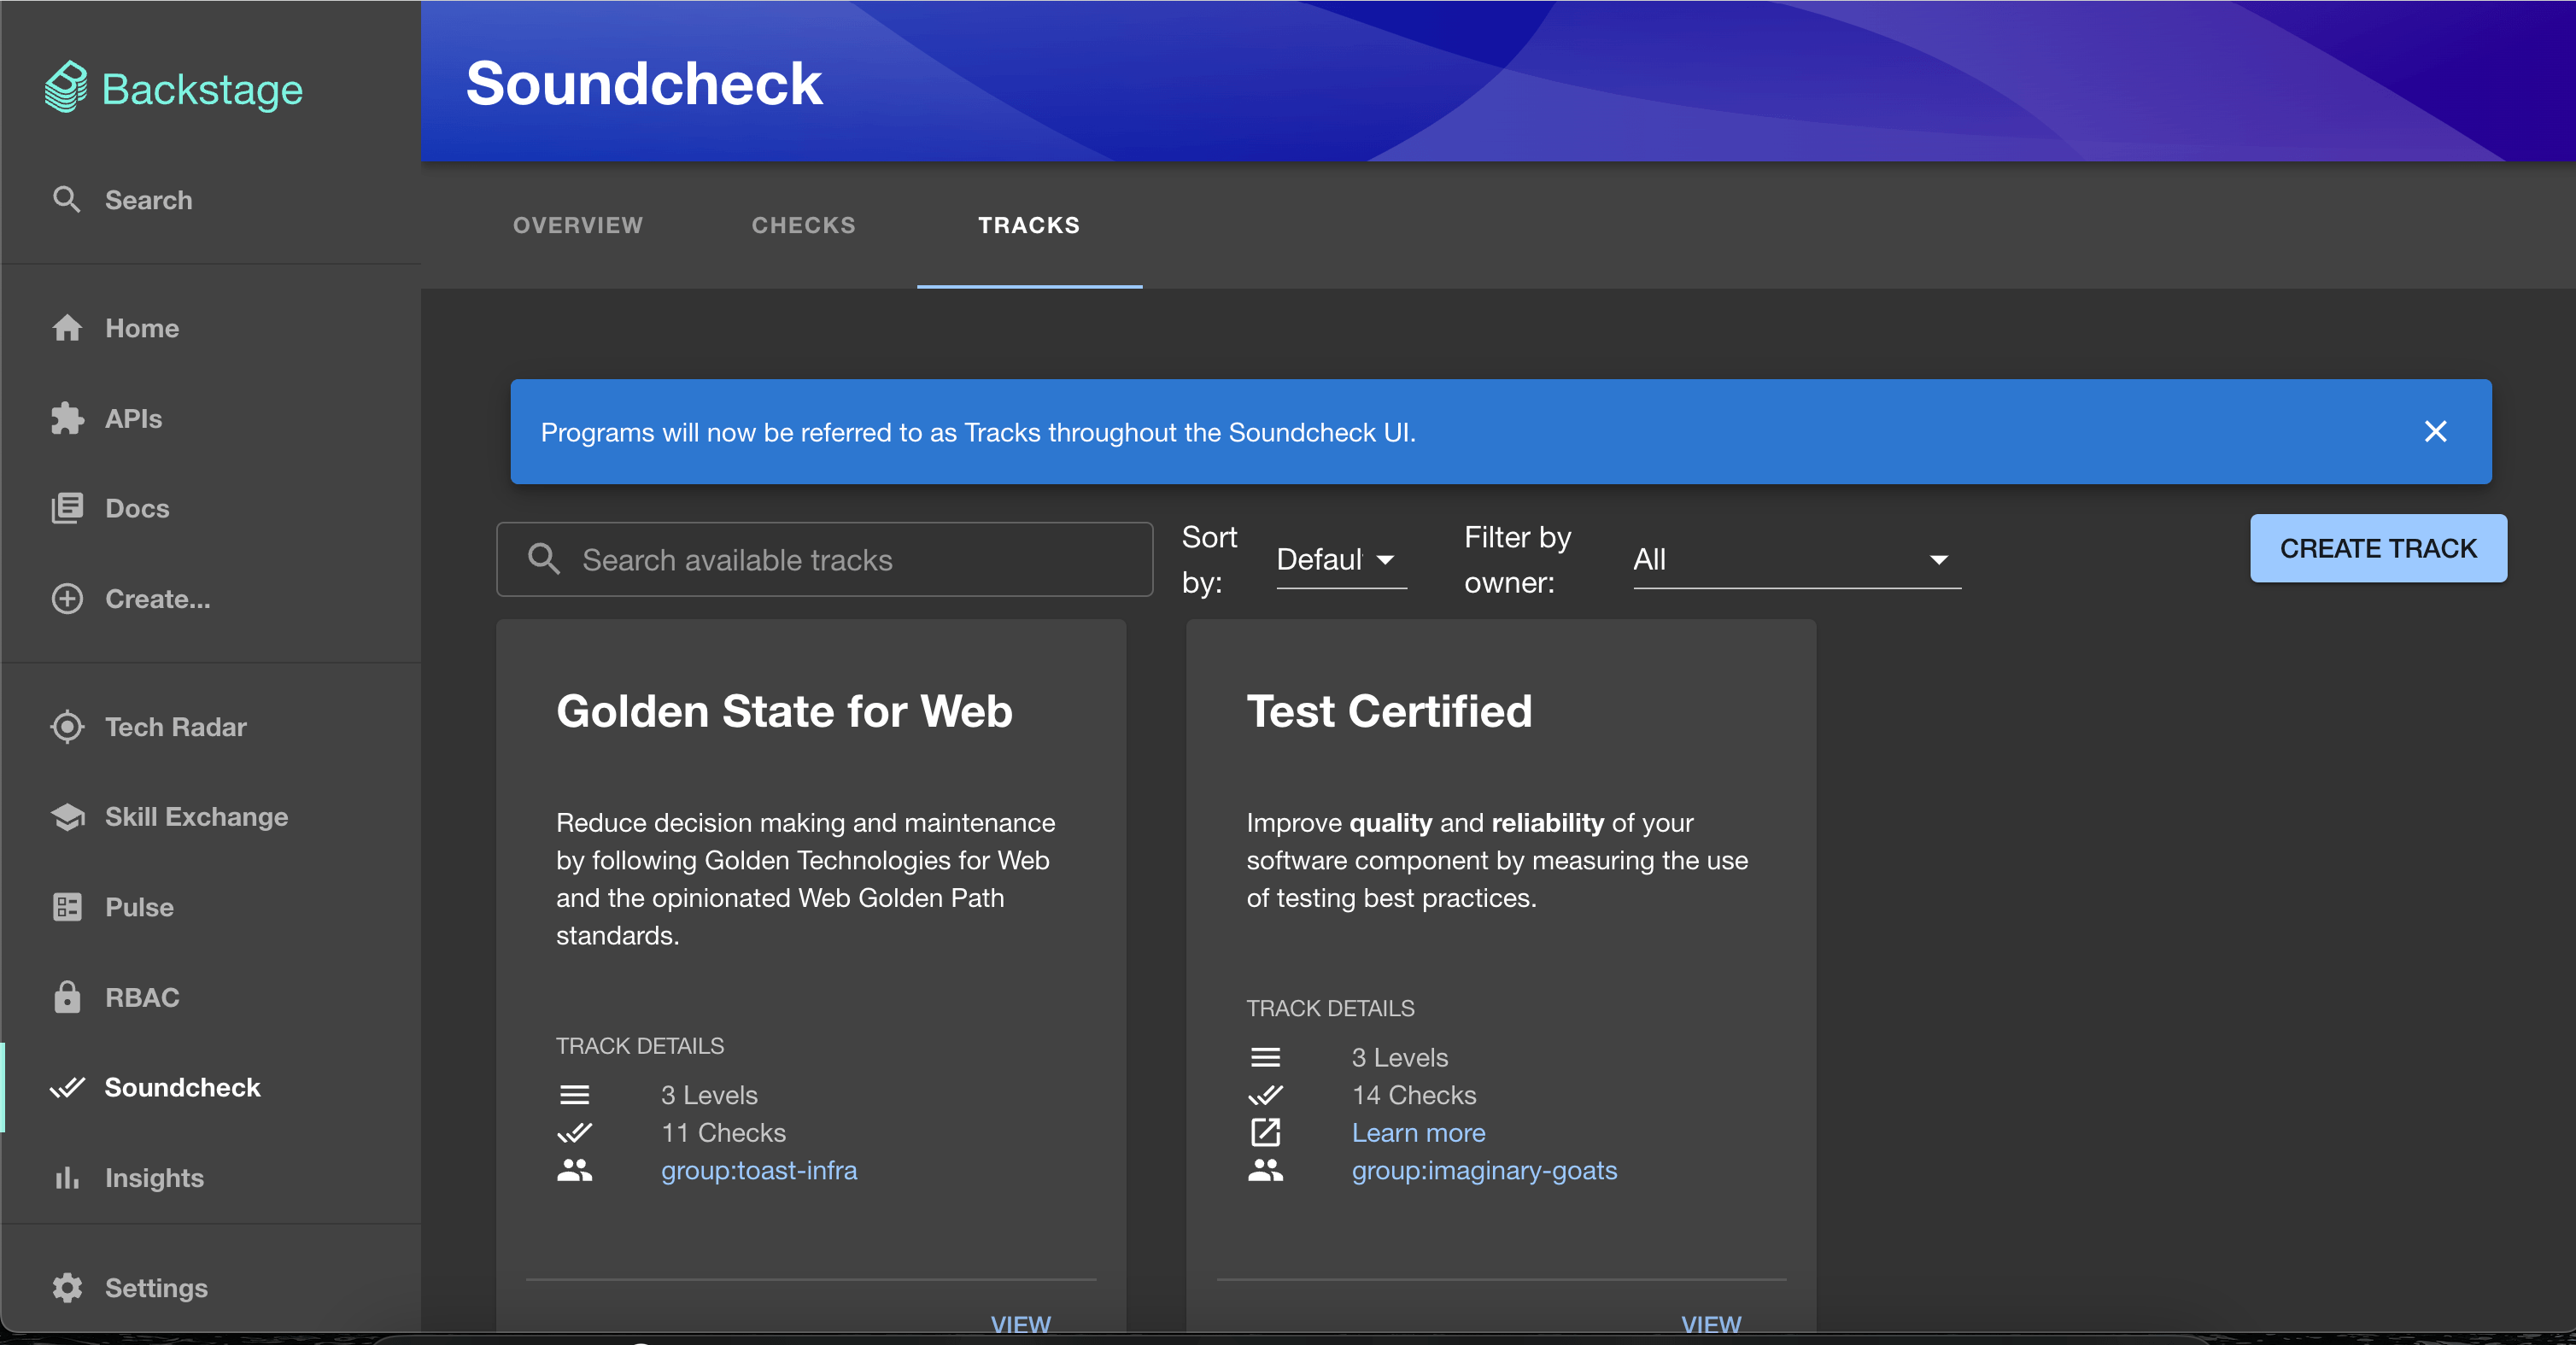Click the levels icon on Golden State for Web
Image resolution: width=2576 pixels, height=1345 pixels.
(574, 1094)
